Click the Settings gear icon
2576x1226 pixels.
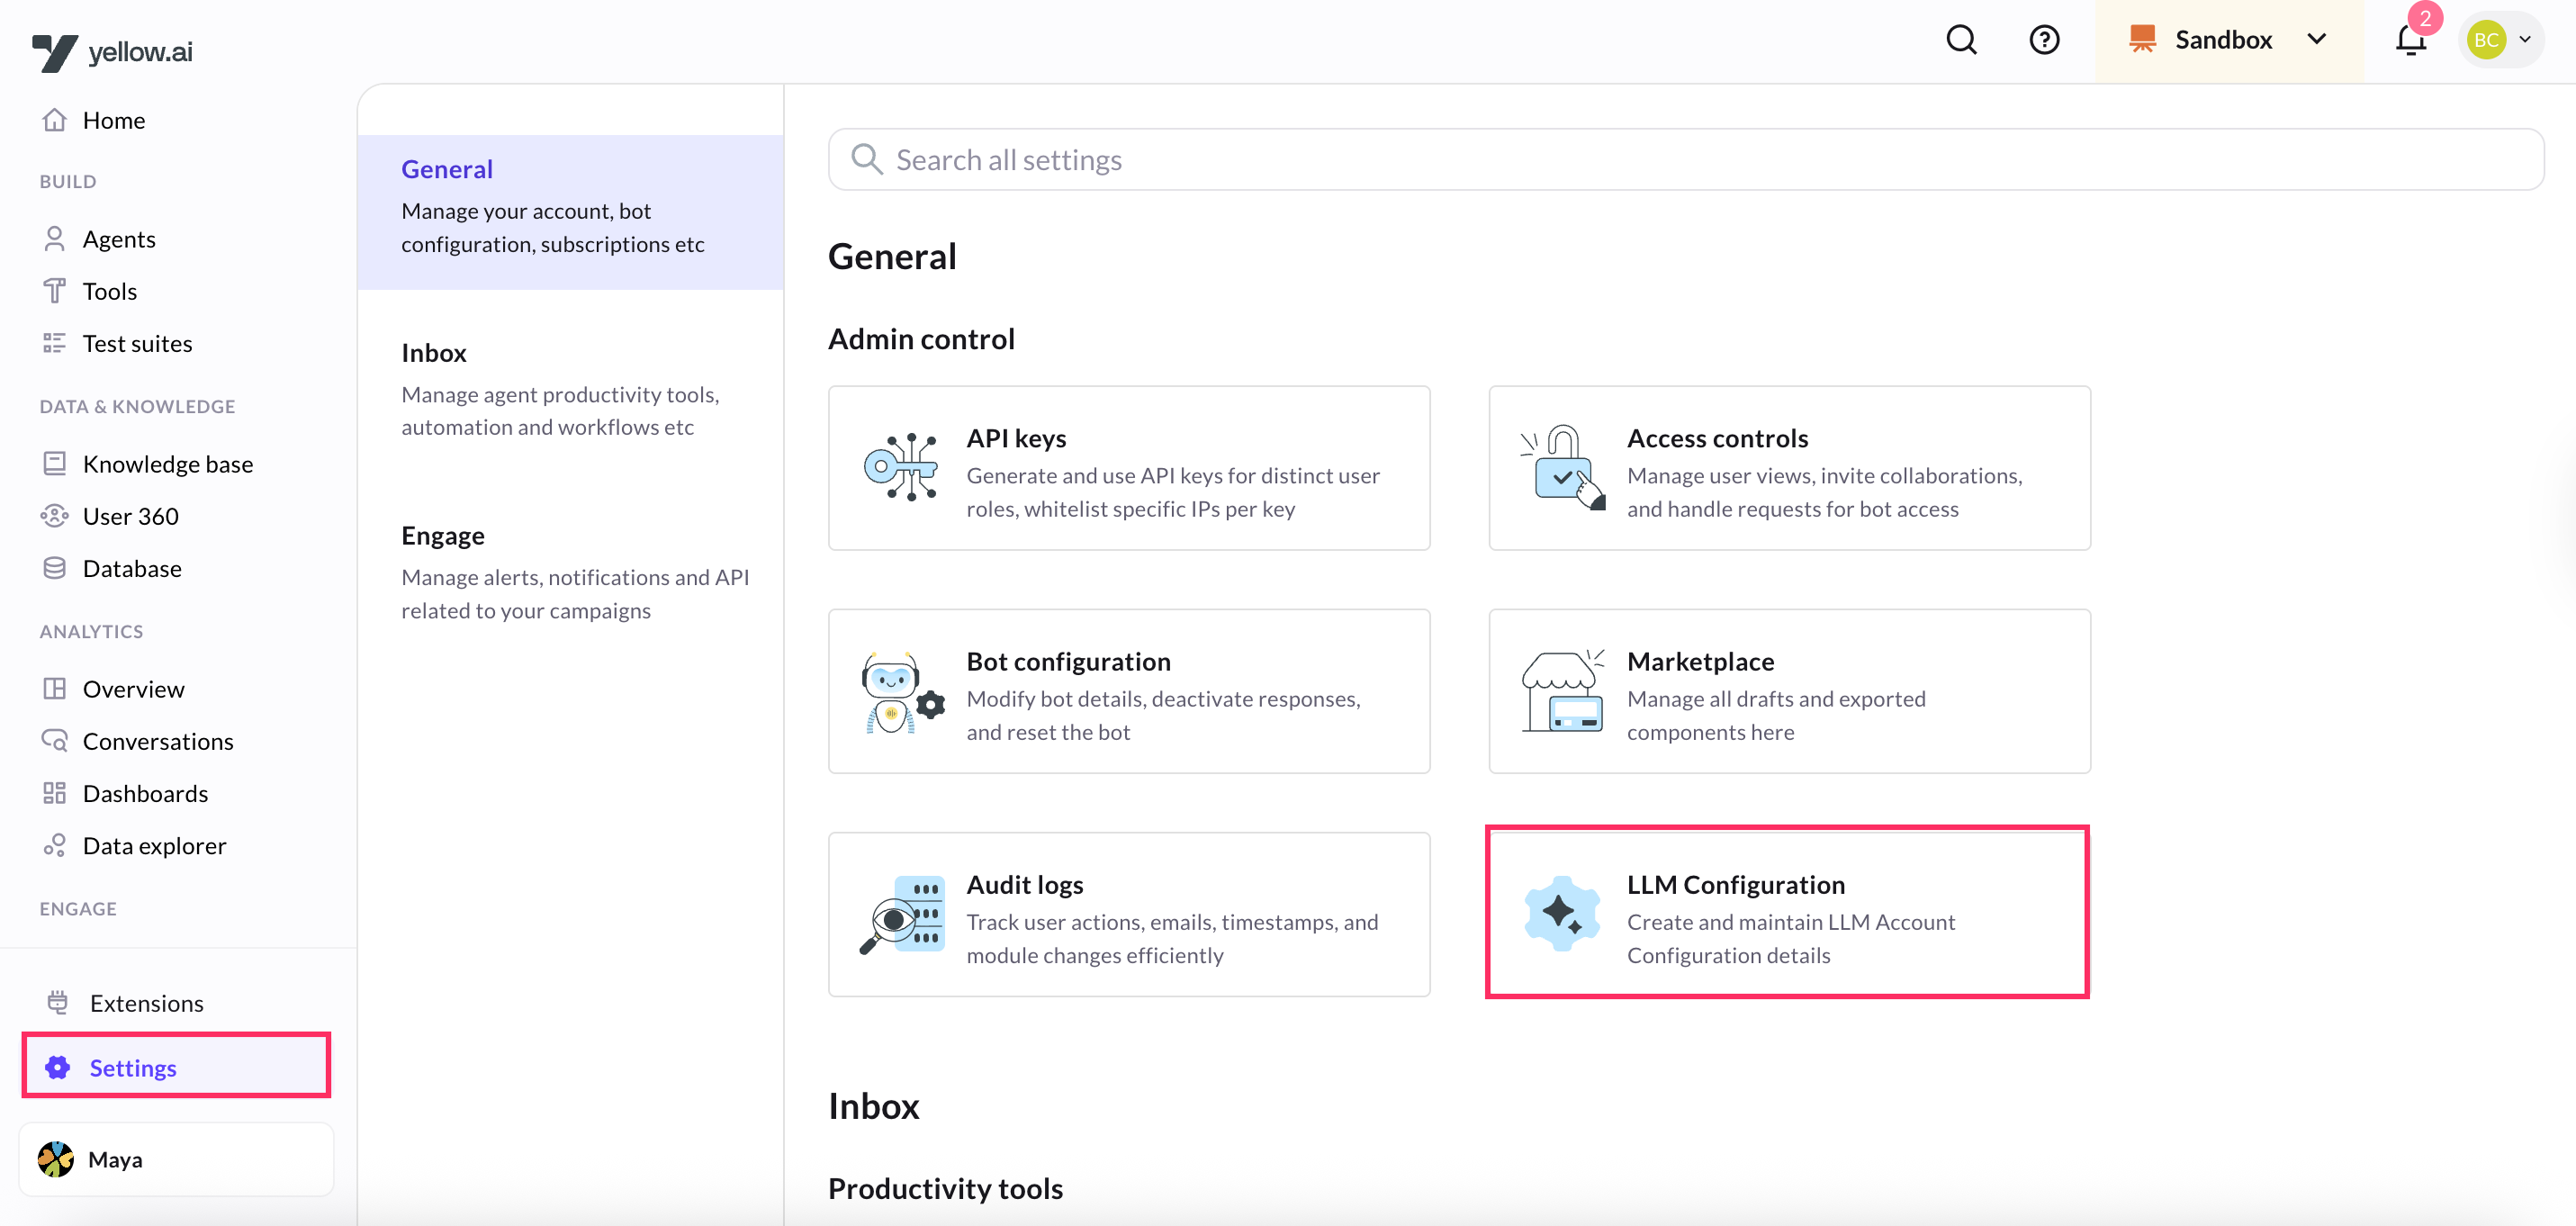point(58,1068)
